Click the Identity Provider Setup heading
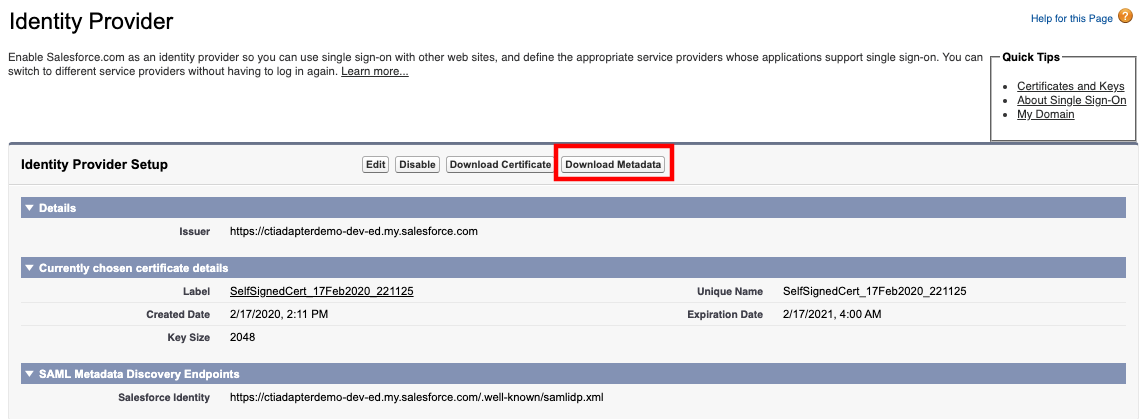 coord(95,165)
